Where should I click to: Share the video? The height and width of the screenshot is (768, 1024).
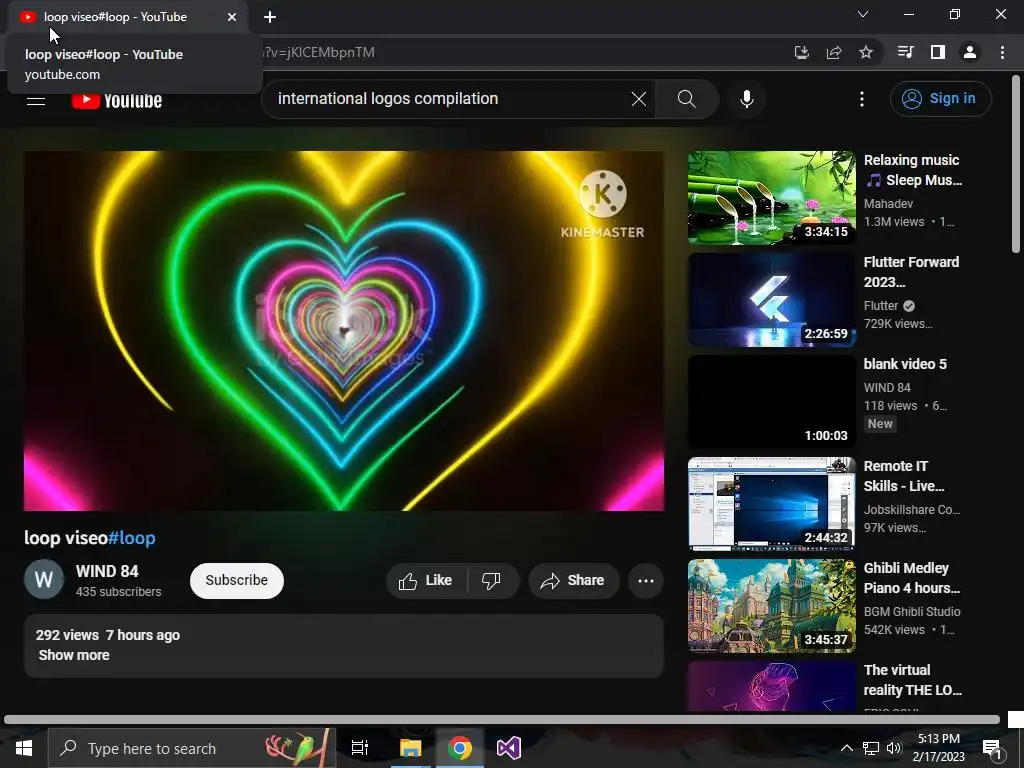pyautogui.click(x=573, y=581)
